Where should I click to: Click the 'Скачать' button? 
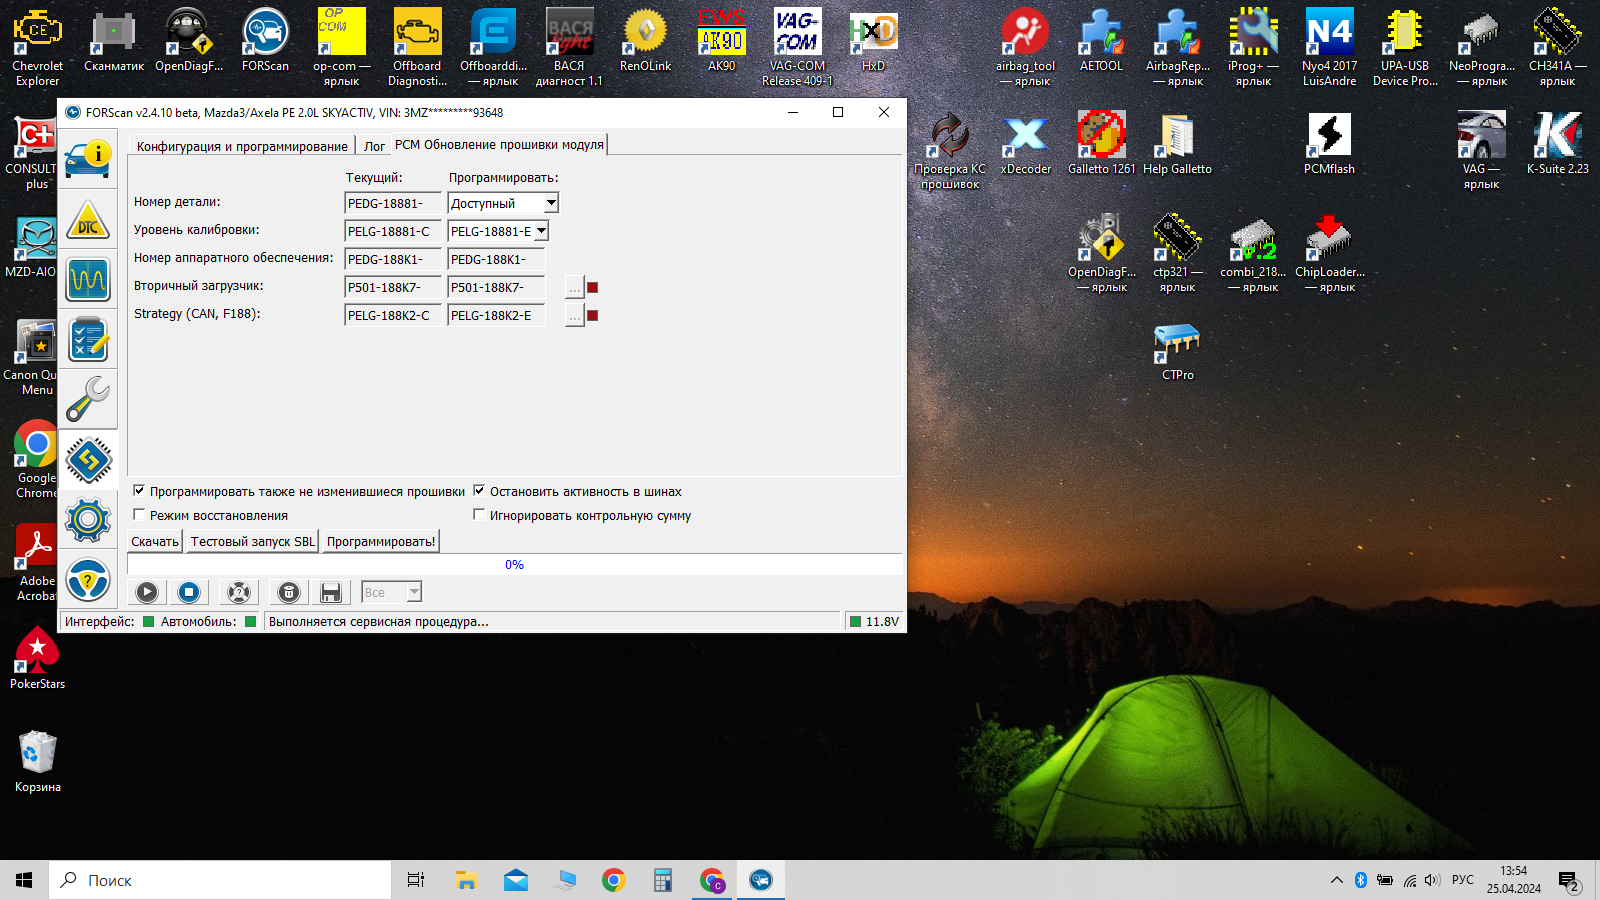point(155,542)
